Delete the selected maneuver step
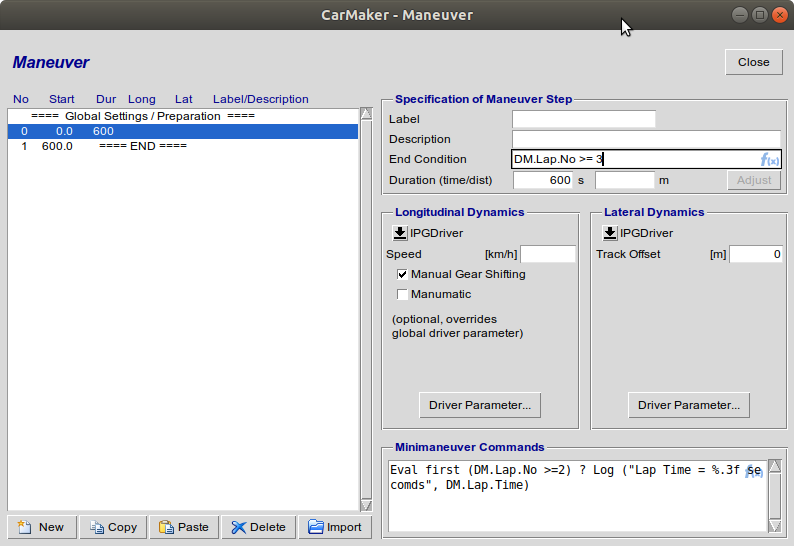Viewport: 794px width, 546px height. 259,527
